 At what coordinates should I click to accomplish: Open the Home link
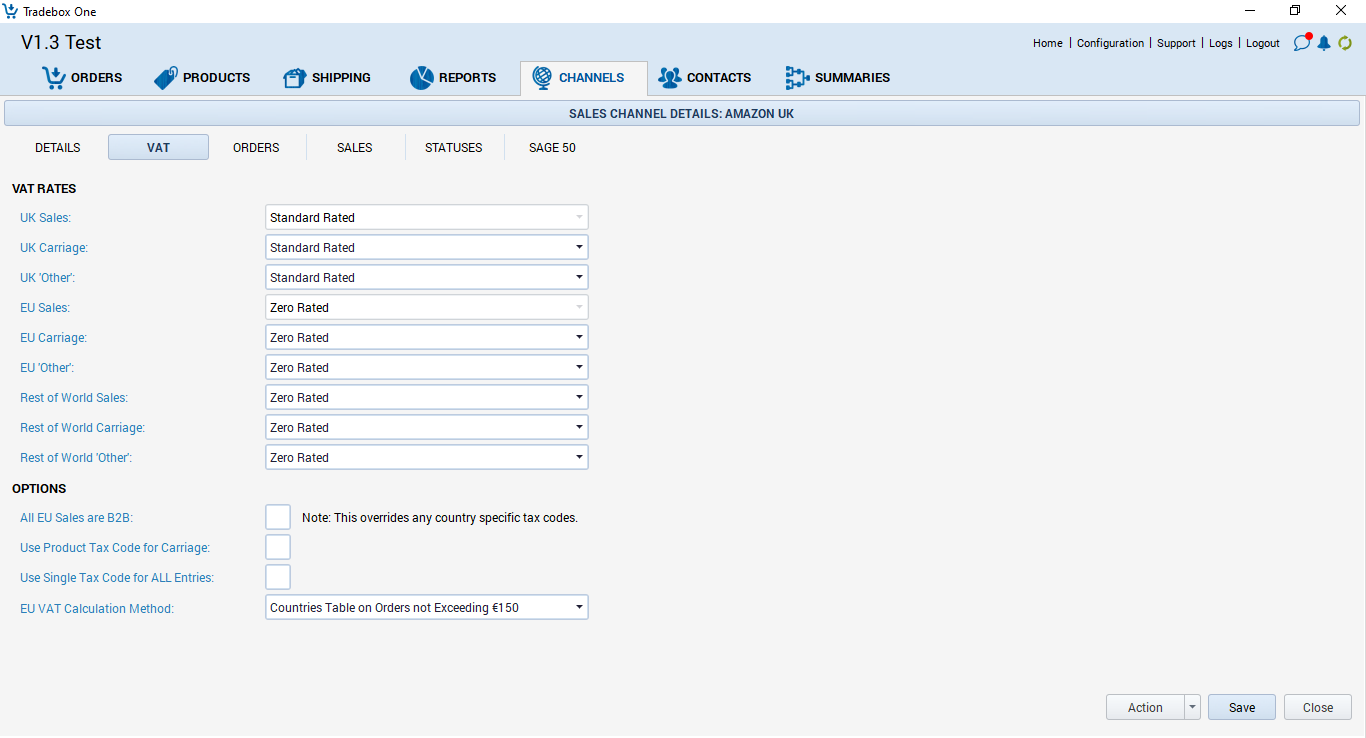point(1048,43)
